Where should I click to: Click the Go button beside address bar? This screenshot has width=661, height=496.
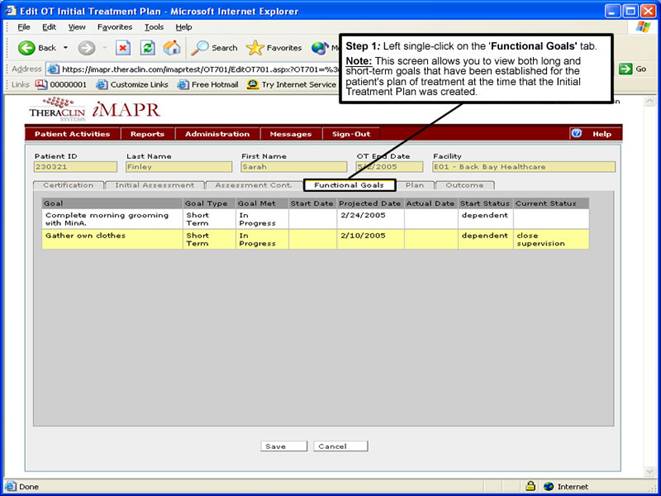point(633,68)
